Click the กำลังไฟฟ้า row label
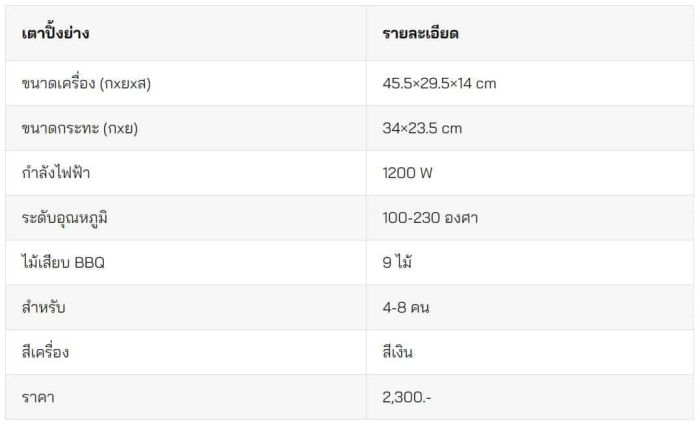Image resolution: width=700 pixels, height=425 pixels. 56,173
